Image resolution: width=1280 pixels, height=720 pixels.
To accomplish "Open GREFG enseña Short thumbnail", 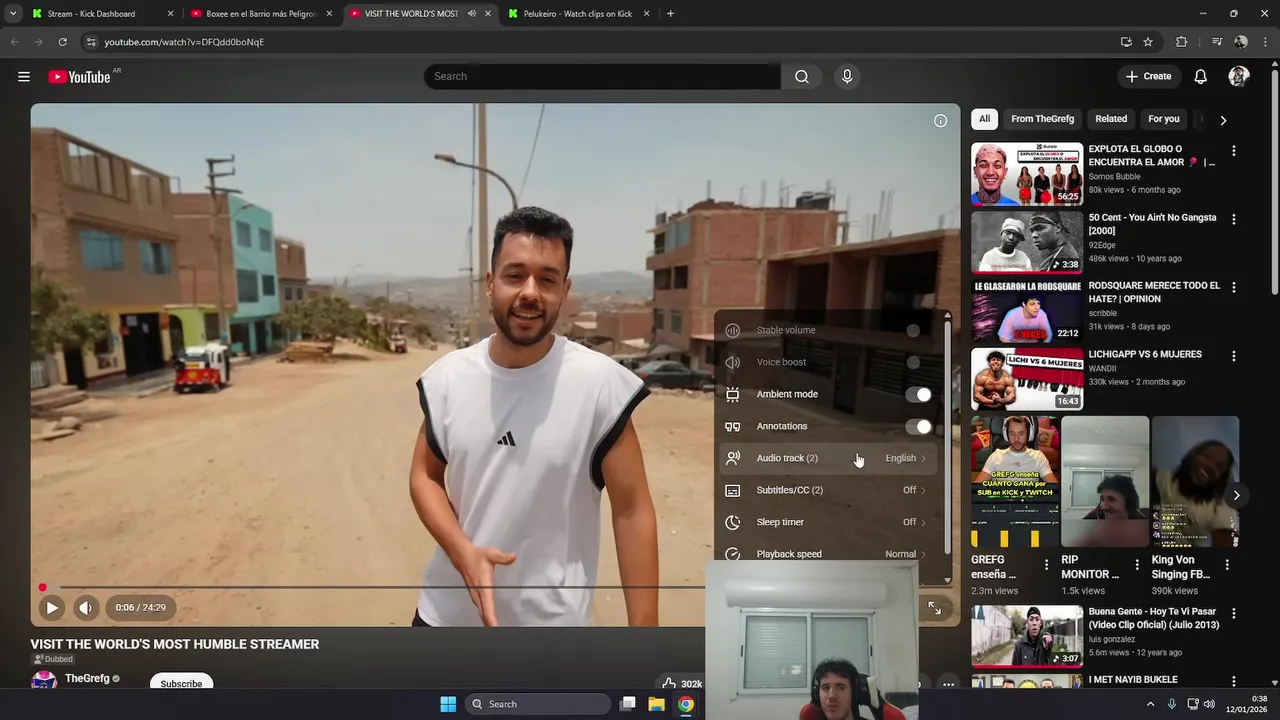I will coord(1015,482).
